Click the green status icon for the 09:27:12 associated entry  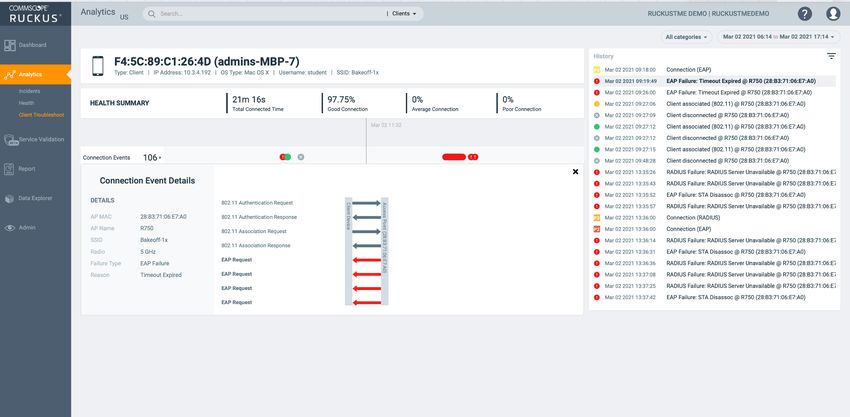[596, 126]
